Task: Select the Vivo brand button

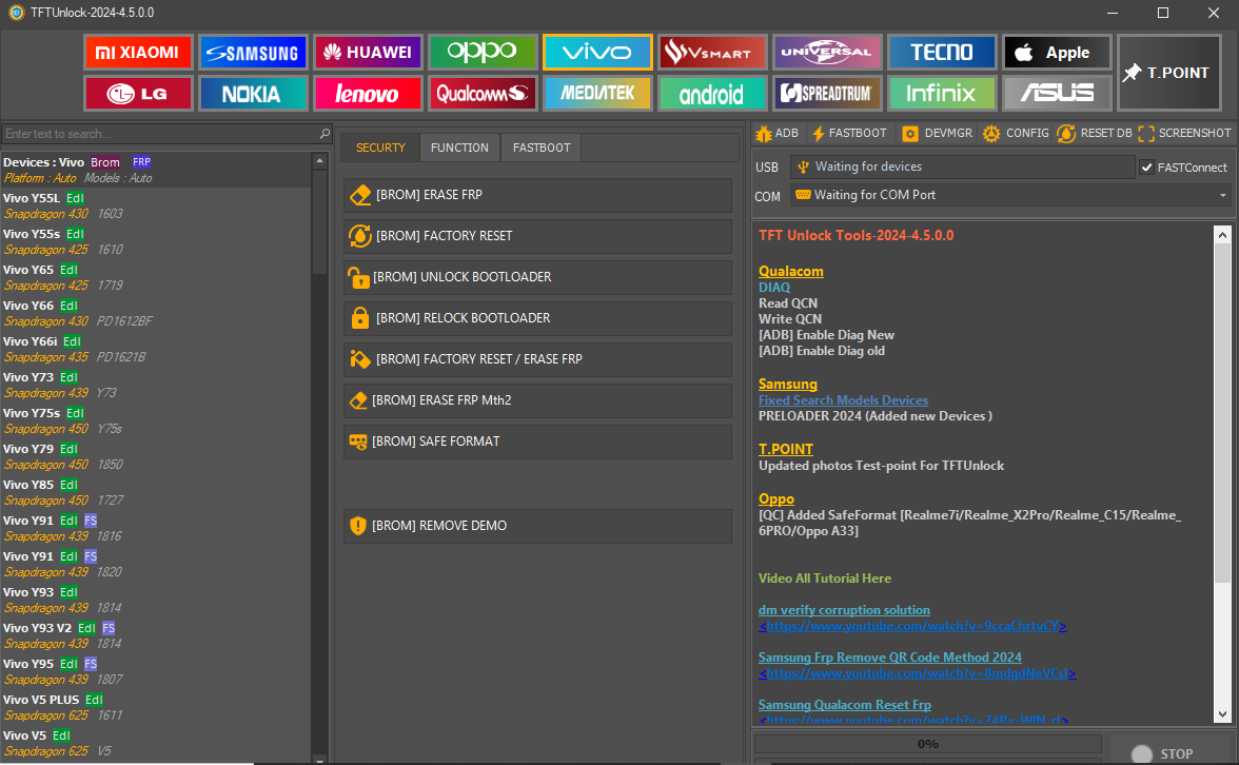Action: point(597,51)
